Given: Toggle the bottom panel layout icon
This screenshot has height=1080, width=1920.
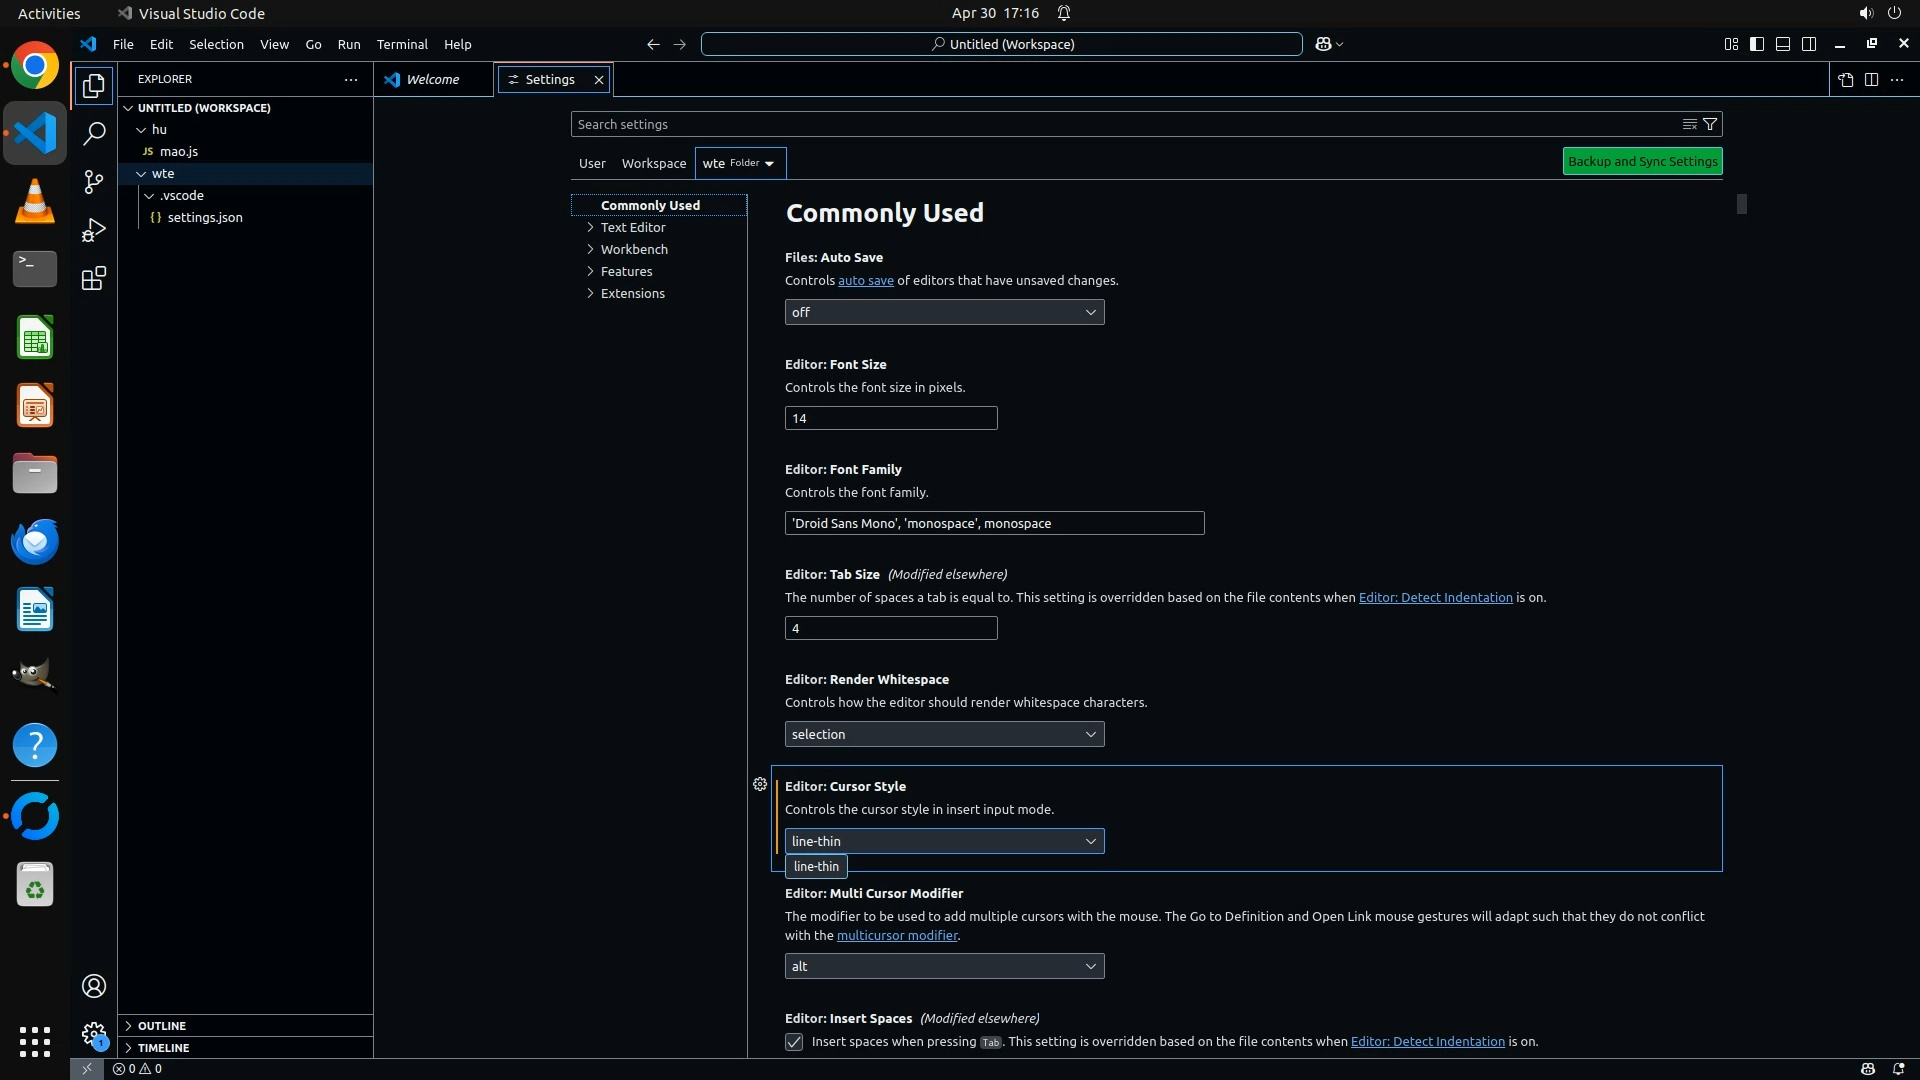Looking at the screenshot, I should [1783, 44].
